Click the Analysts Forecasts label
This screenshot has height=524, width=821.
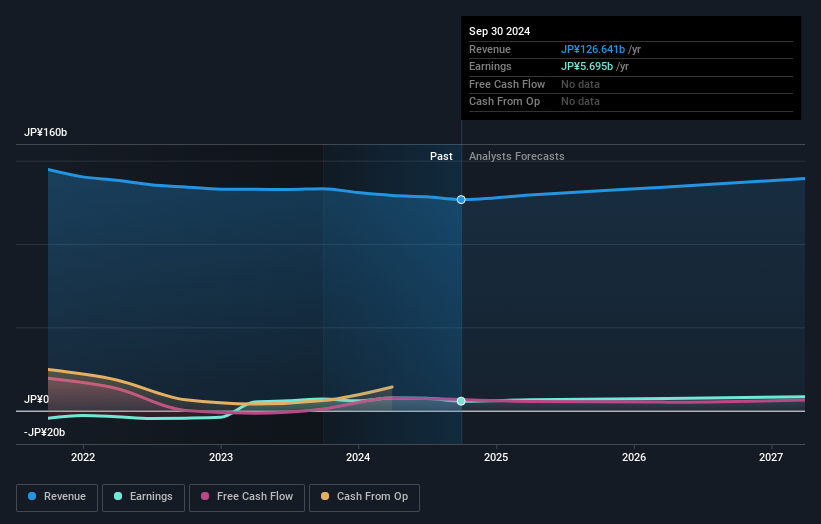516,156
